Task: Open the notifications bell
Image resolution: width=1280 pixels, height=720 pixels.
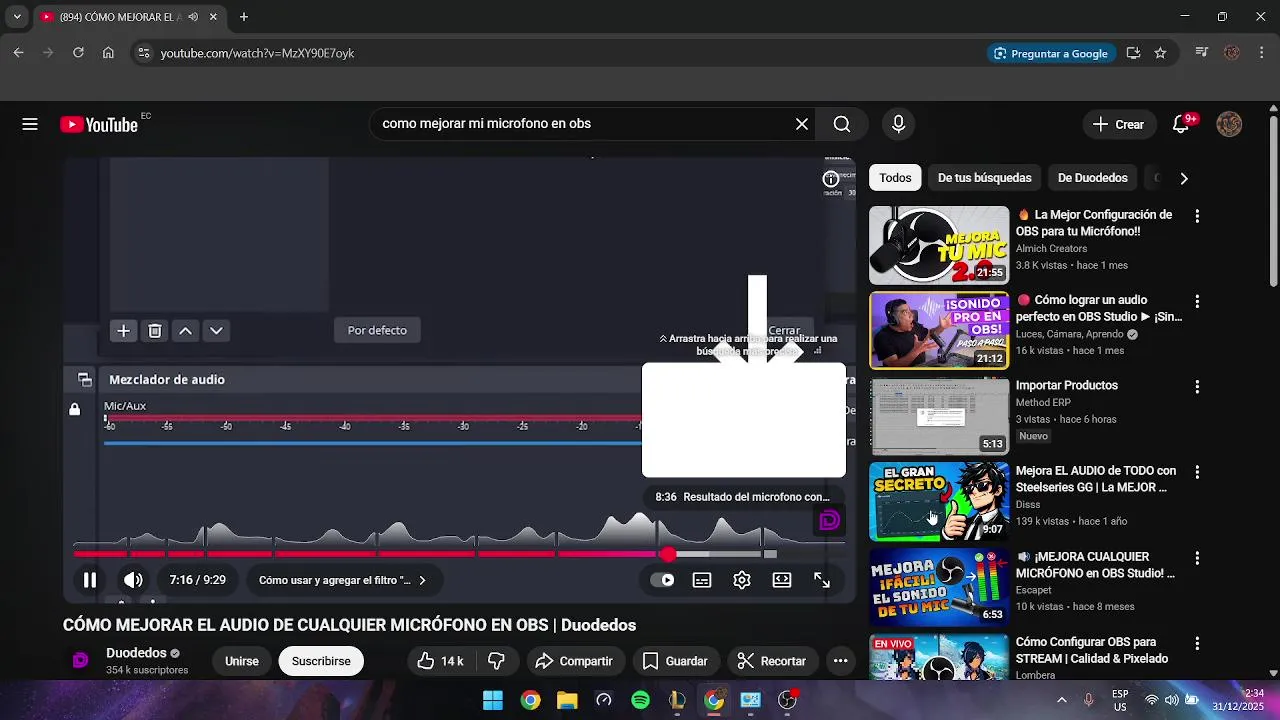Action: [1181, 124]
